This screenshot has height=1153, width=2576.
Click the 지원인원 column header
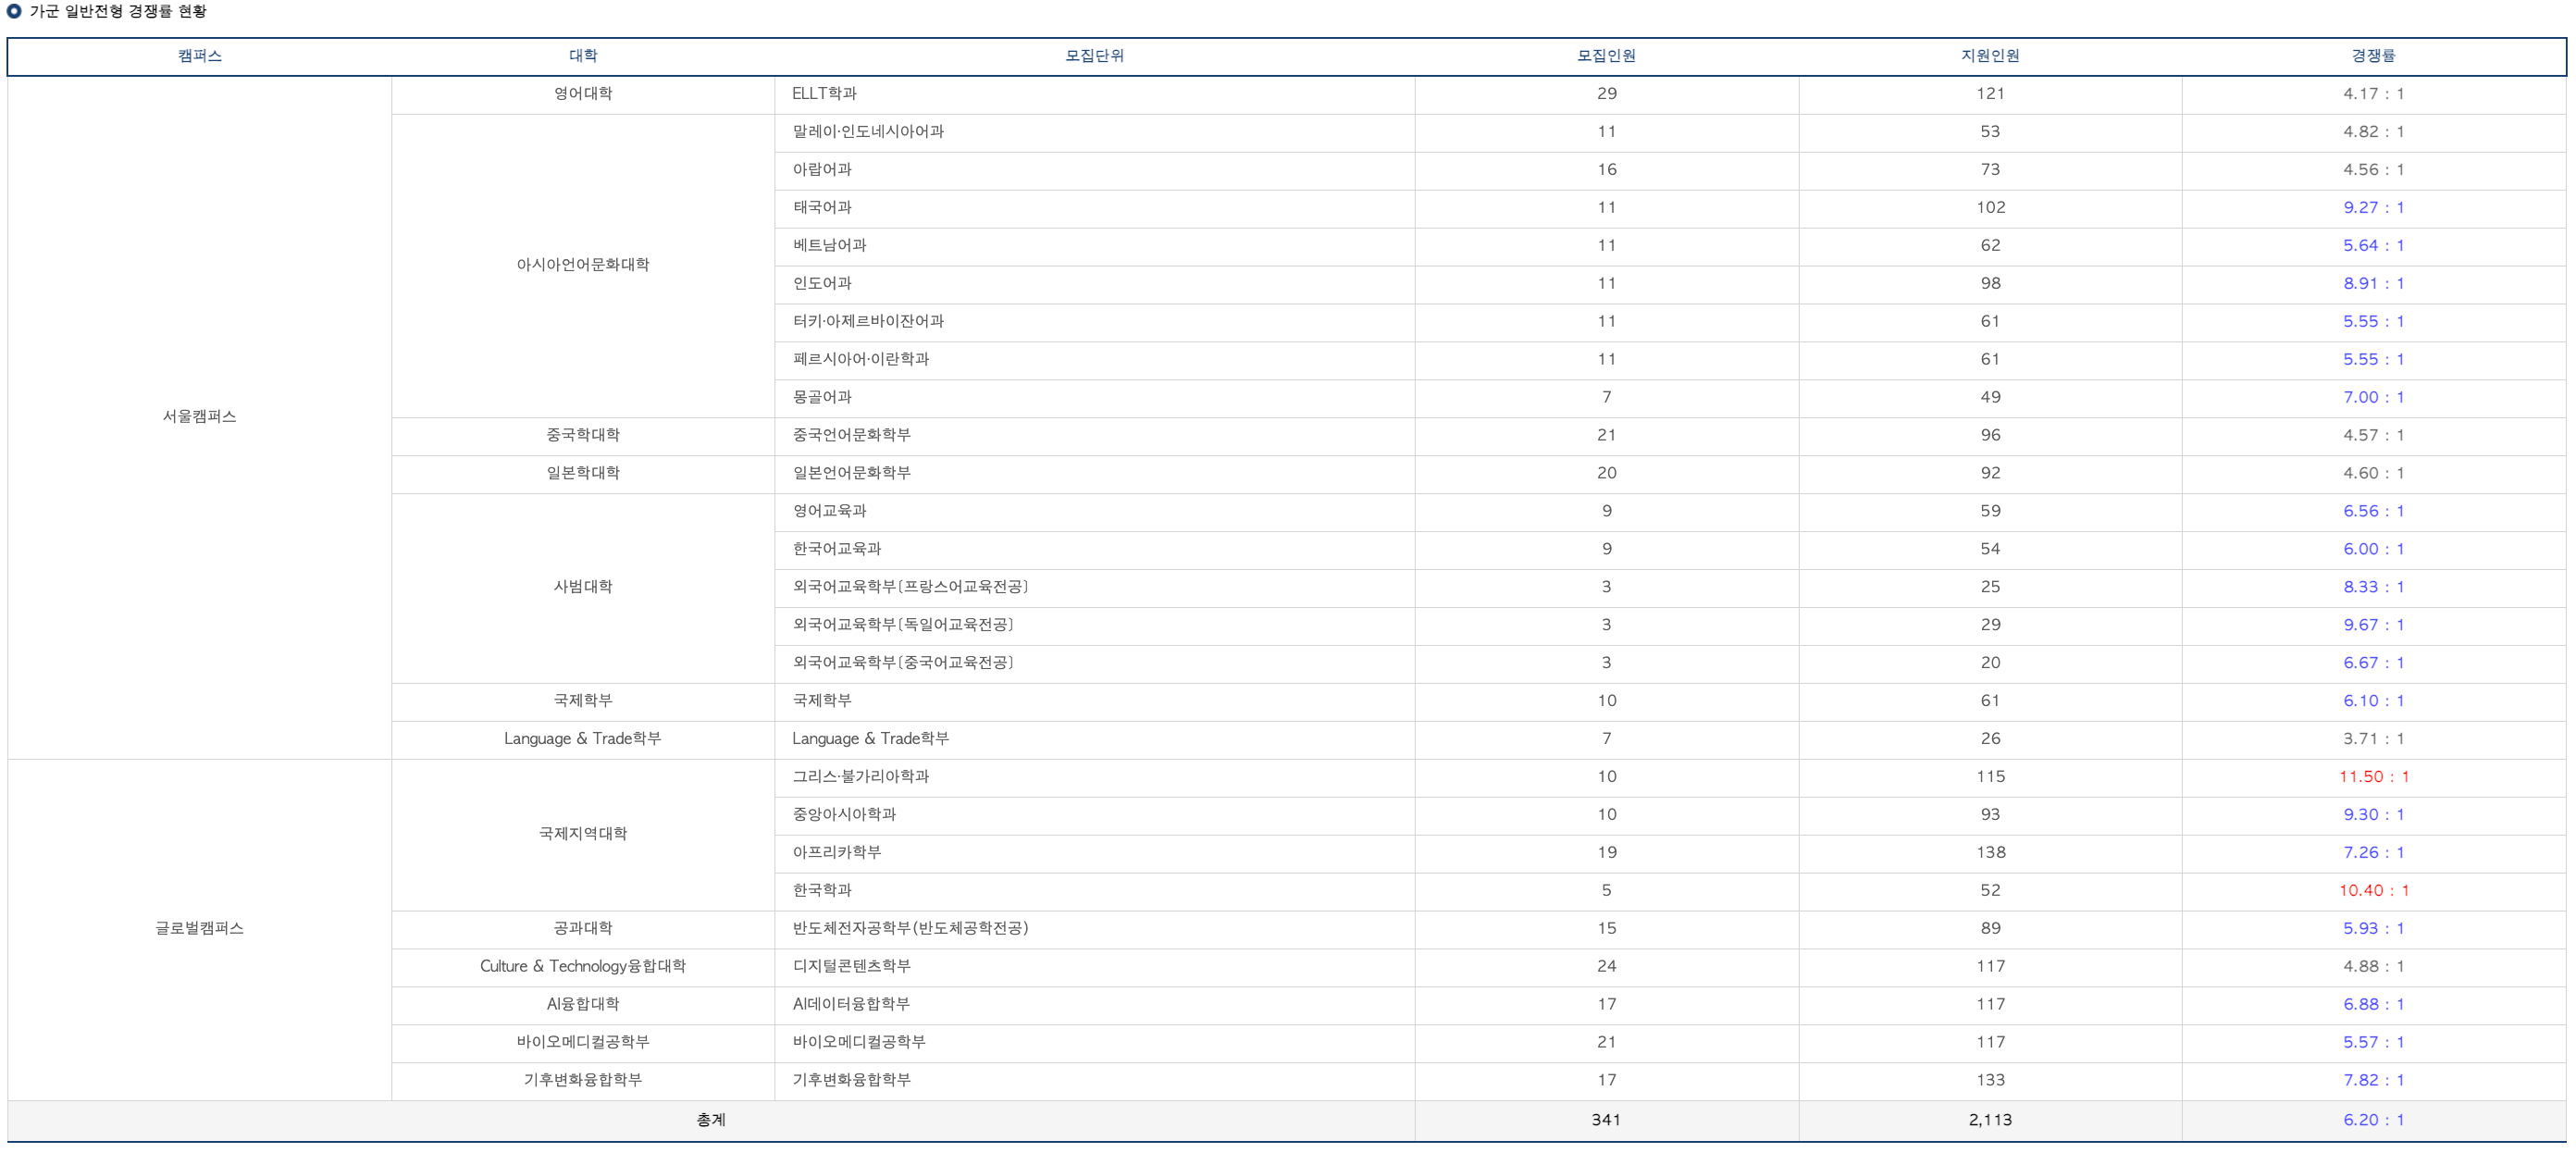[x=1990, y=56]
